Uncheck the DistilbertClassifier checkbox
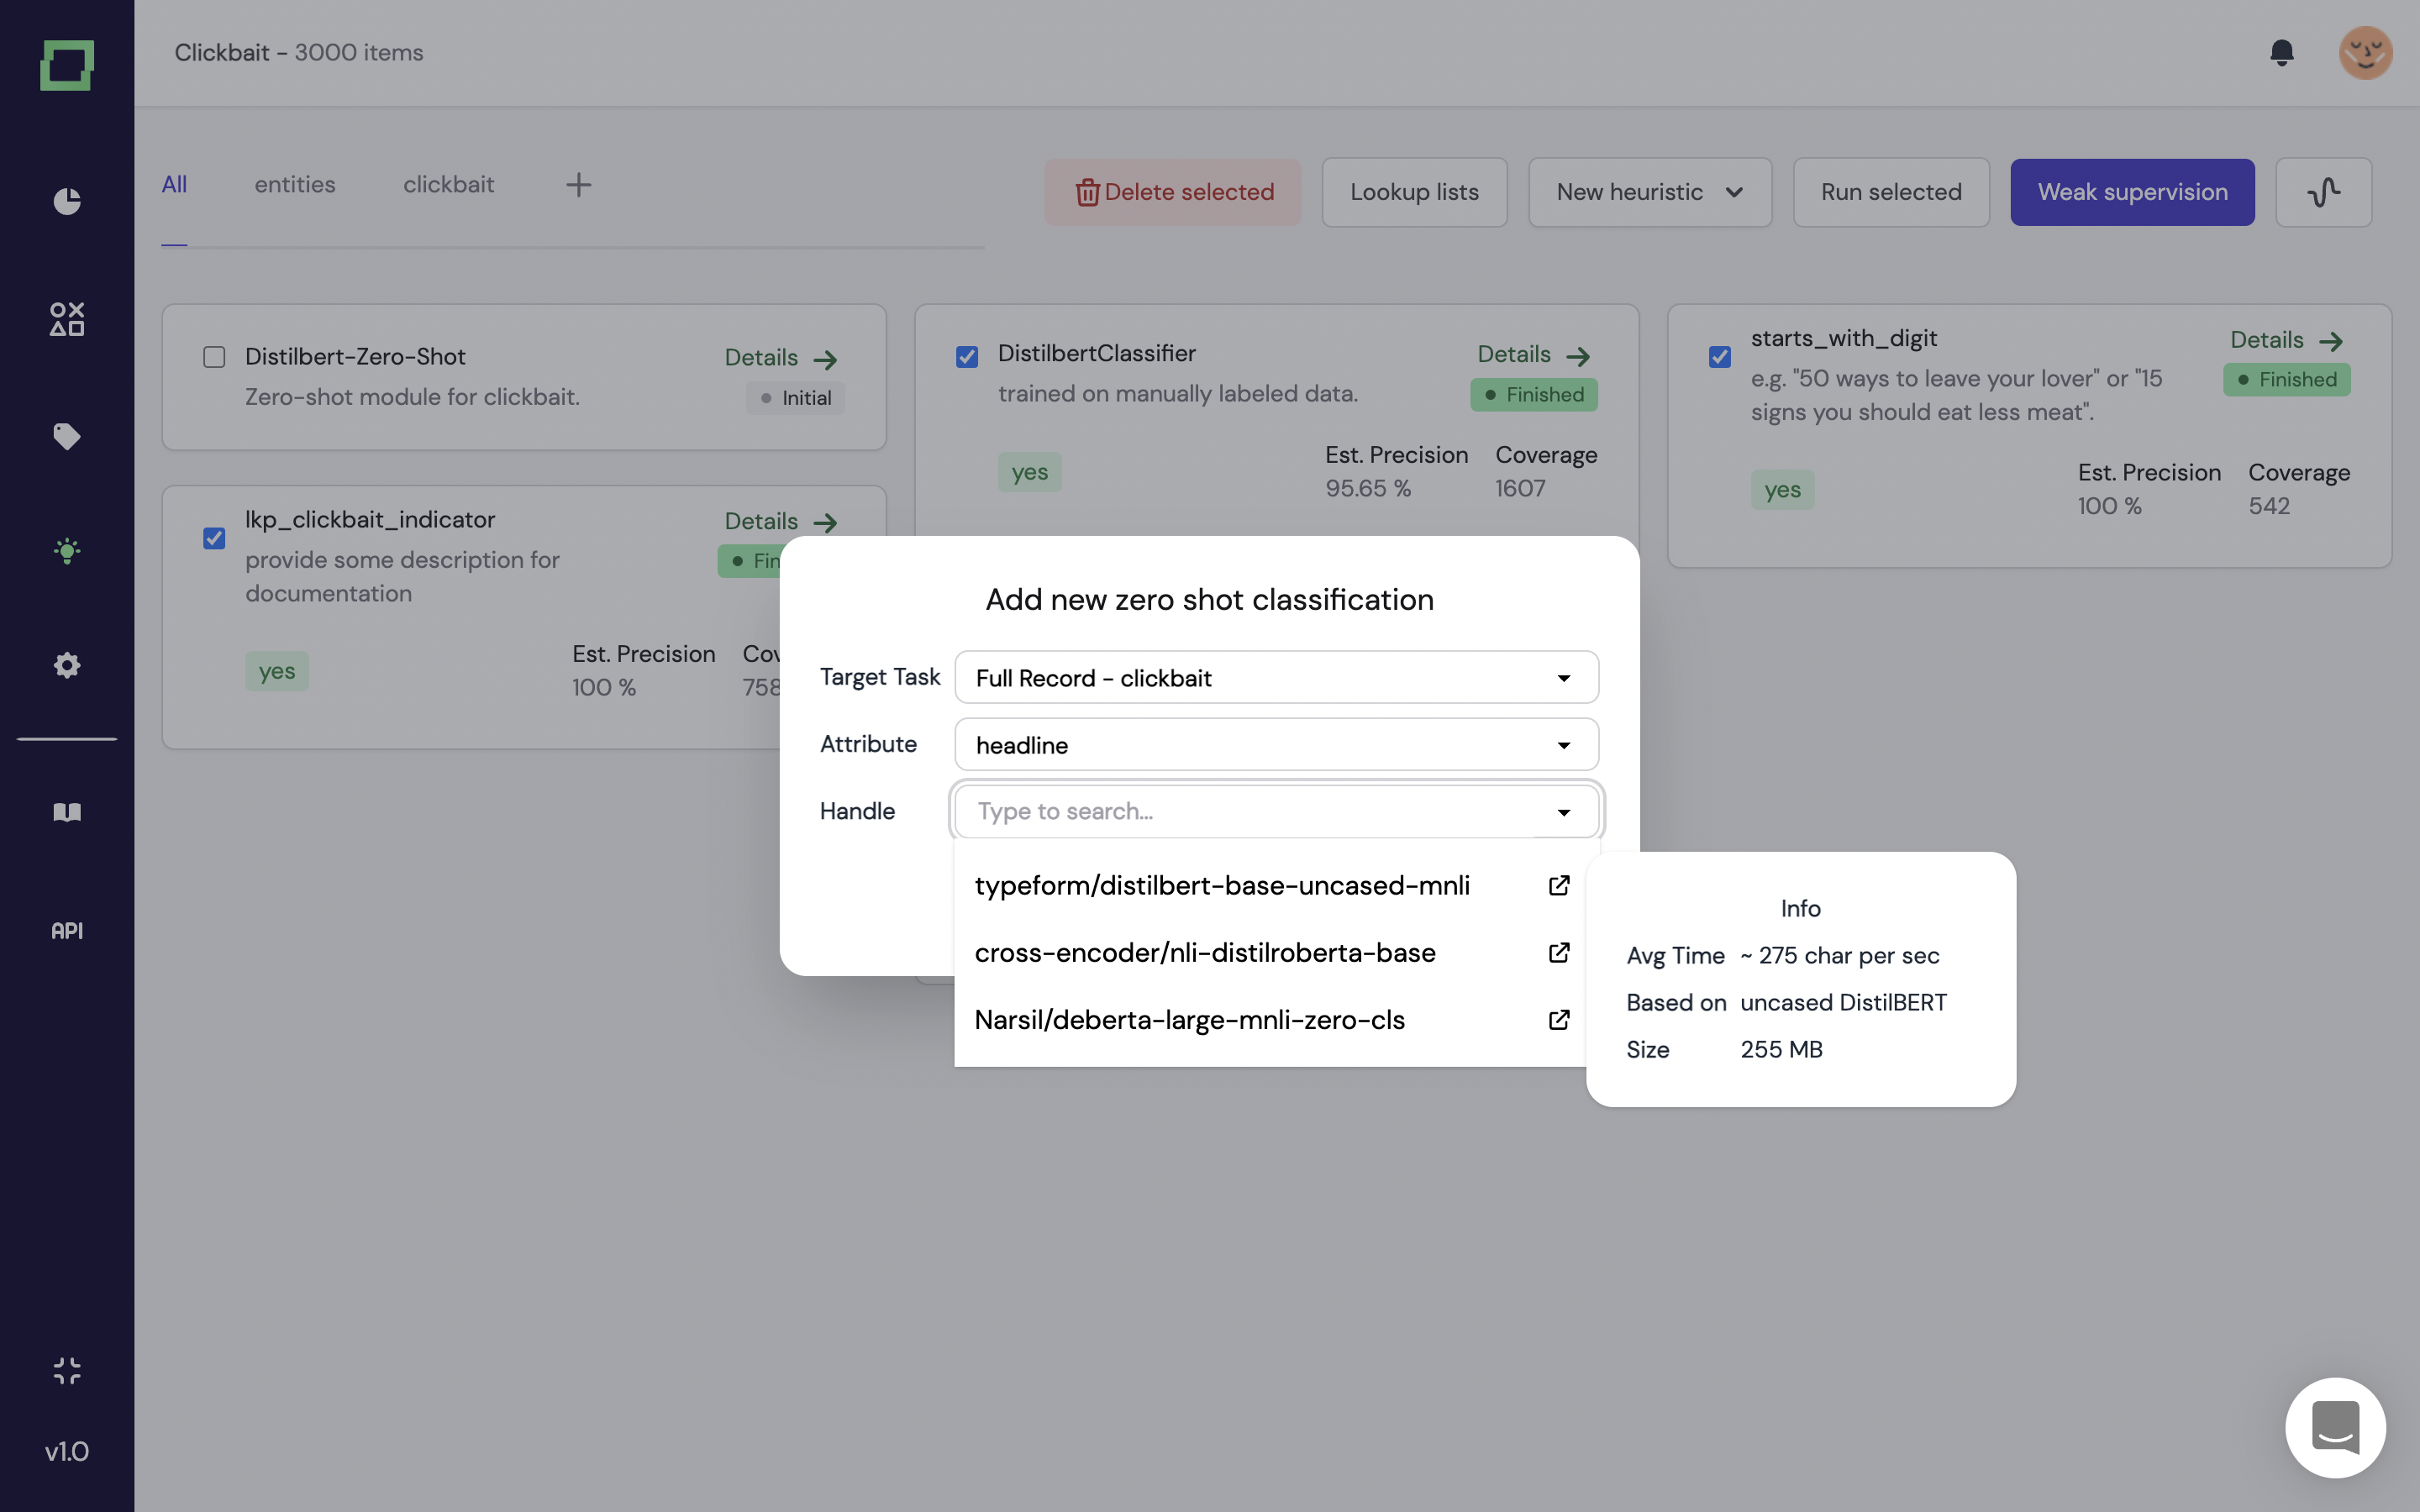This screenshot has width=2420, height=1512. point(967,357)
